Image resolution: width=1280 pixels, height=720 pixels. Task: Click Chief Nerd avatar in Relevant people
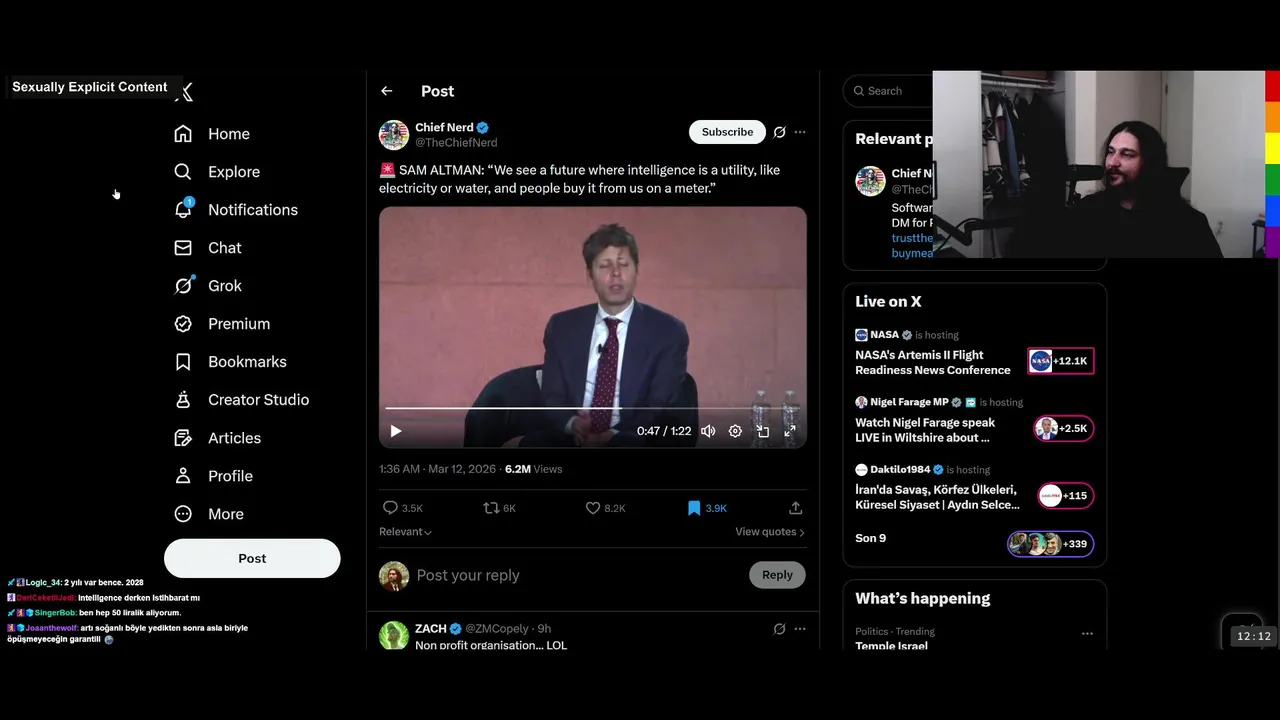[870, 181]
